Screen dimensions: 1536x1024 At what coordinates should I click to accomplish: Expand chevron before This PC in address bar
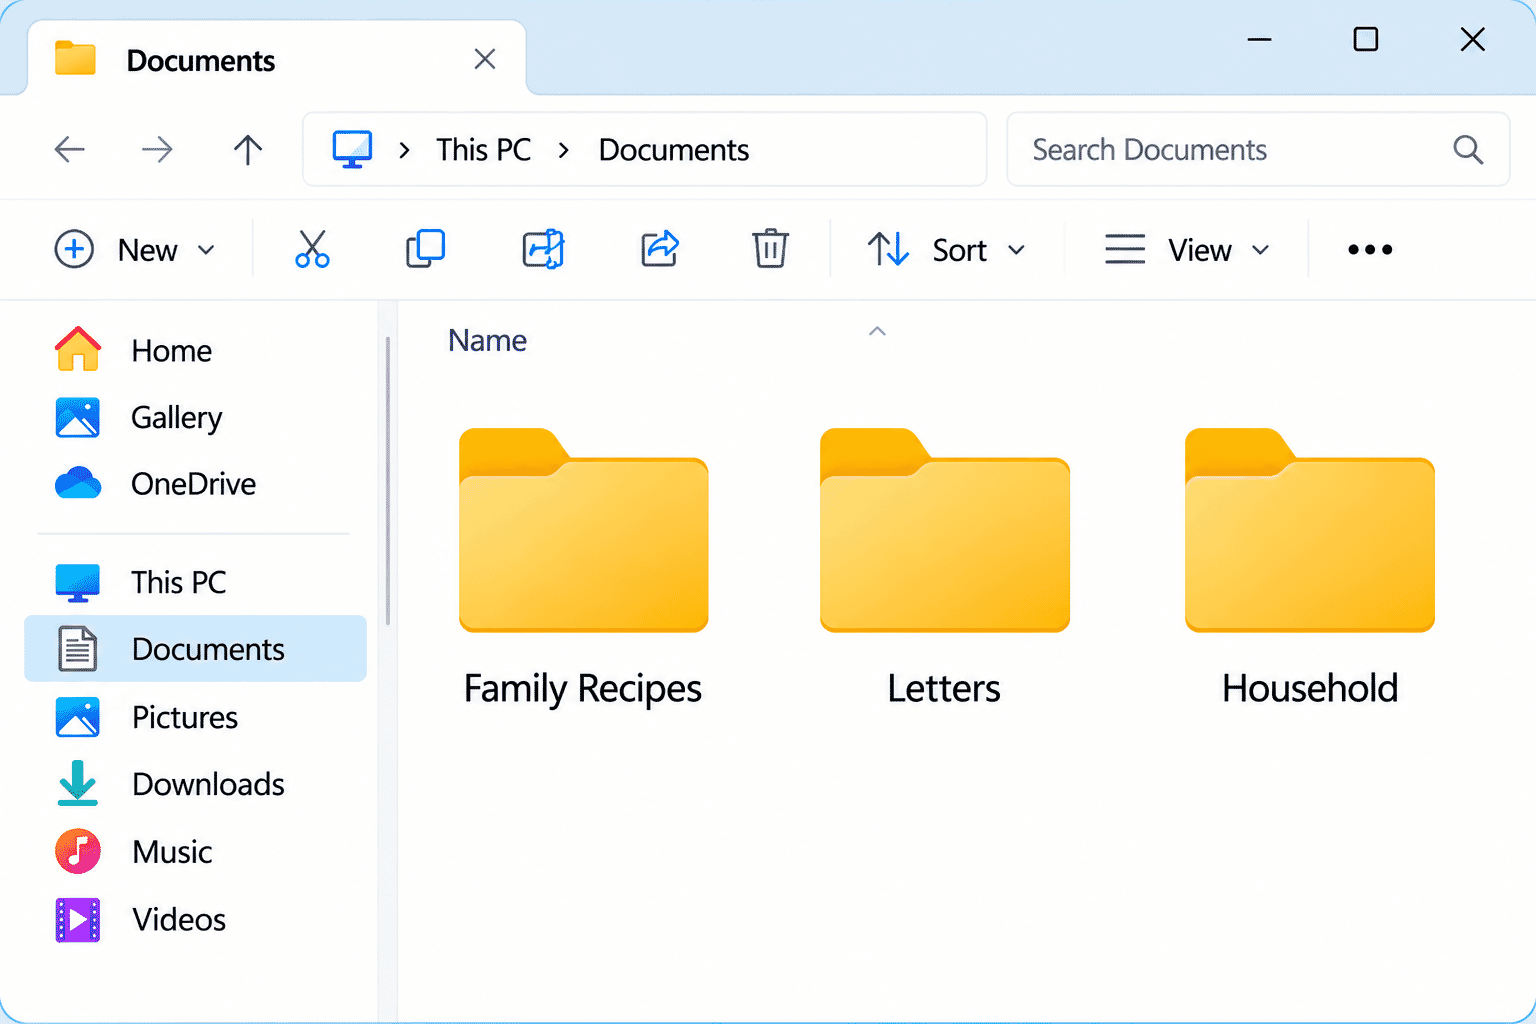tap(404, 151)
